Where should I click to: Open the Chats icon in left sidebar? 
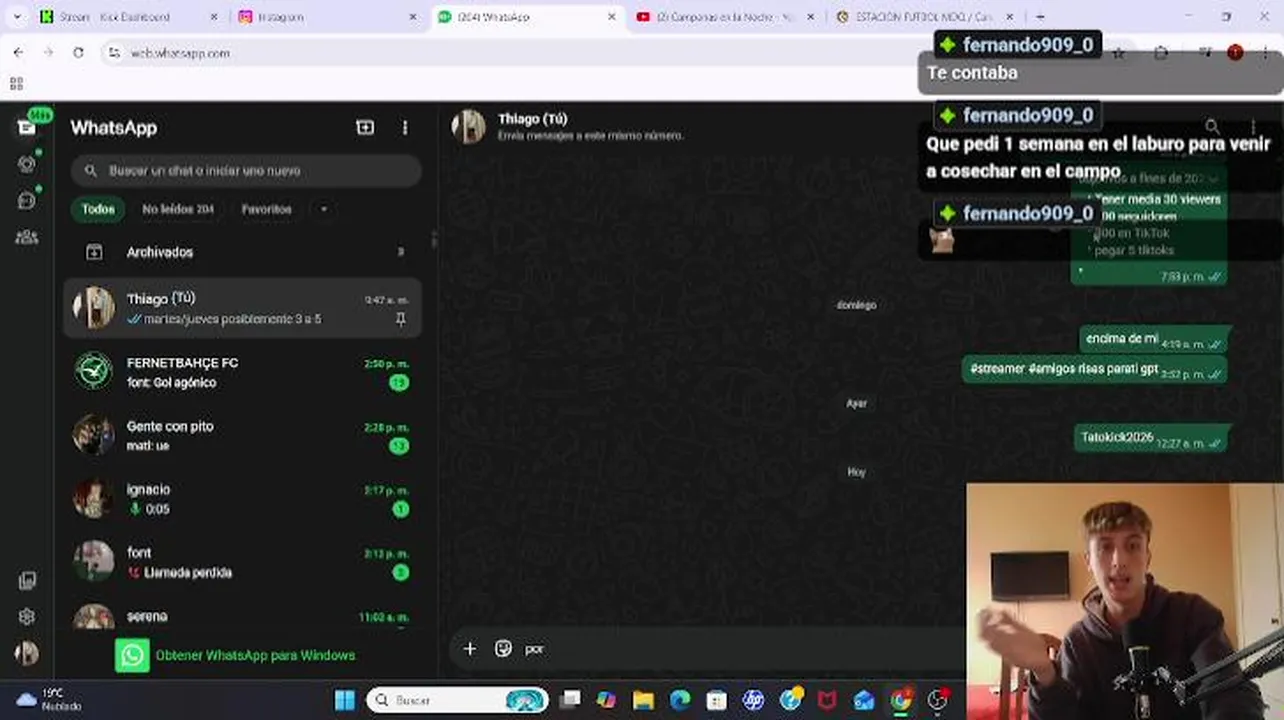27,127
